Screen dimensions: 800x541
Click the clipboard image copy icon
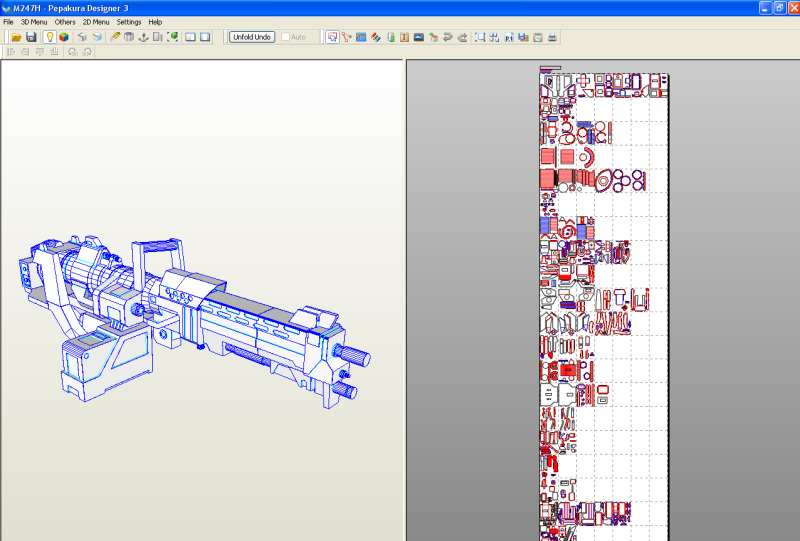538,37
